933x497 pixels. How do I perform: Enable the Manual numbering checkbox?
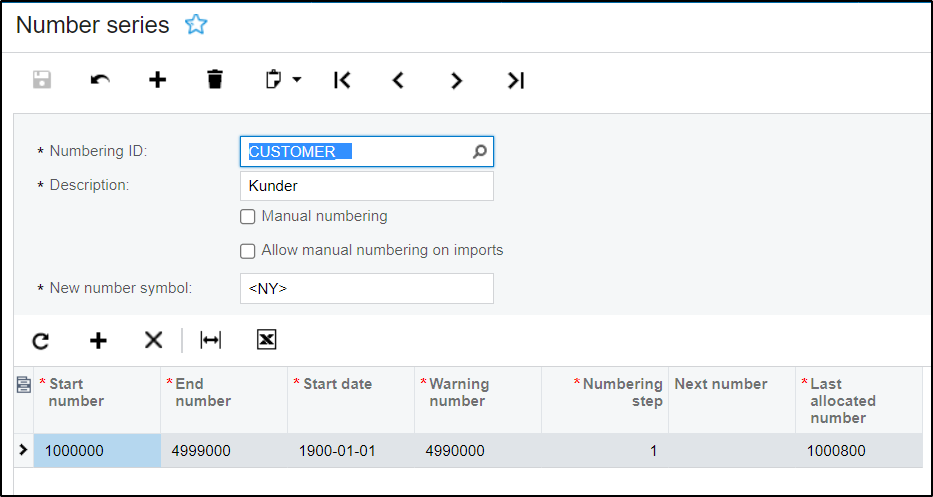[248, 217]
